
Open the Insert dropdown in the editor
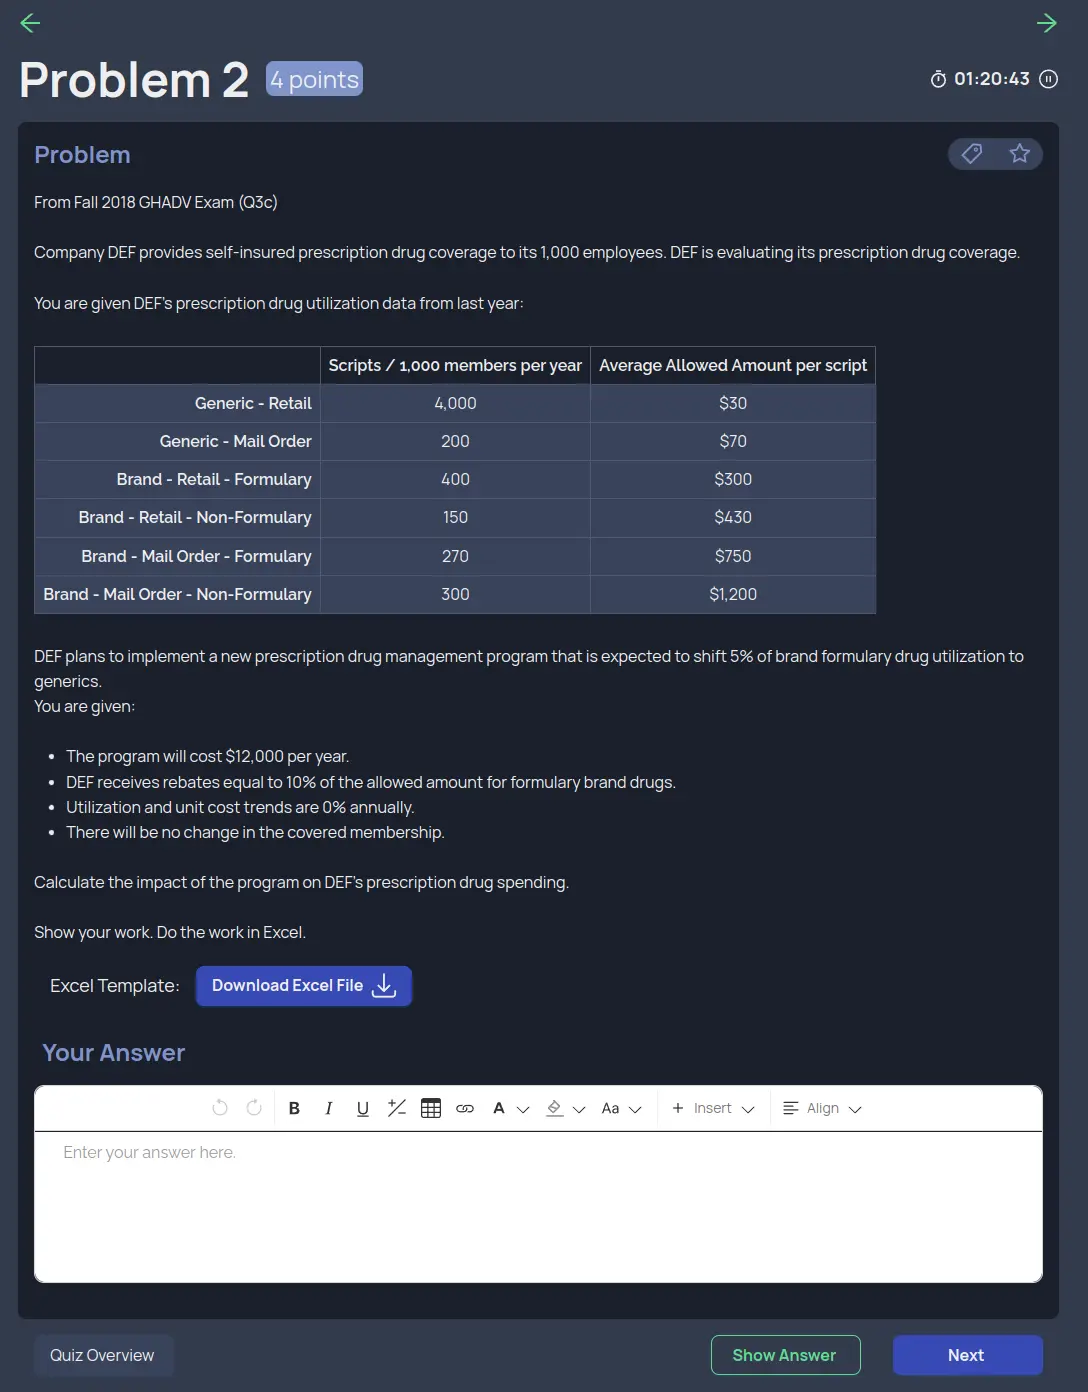[712, 1107]
